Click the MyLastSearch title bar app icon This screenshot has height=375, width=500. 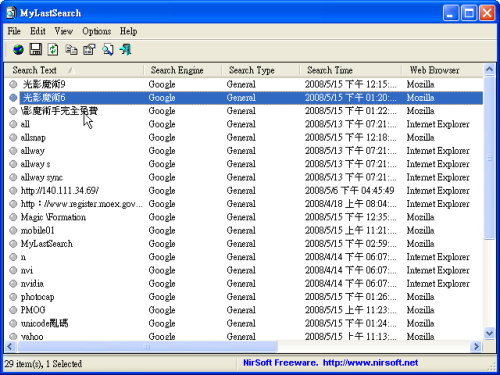click(11, 13)
